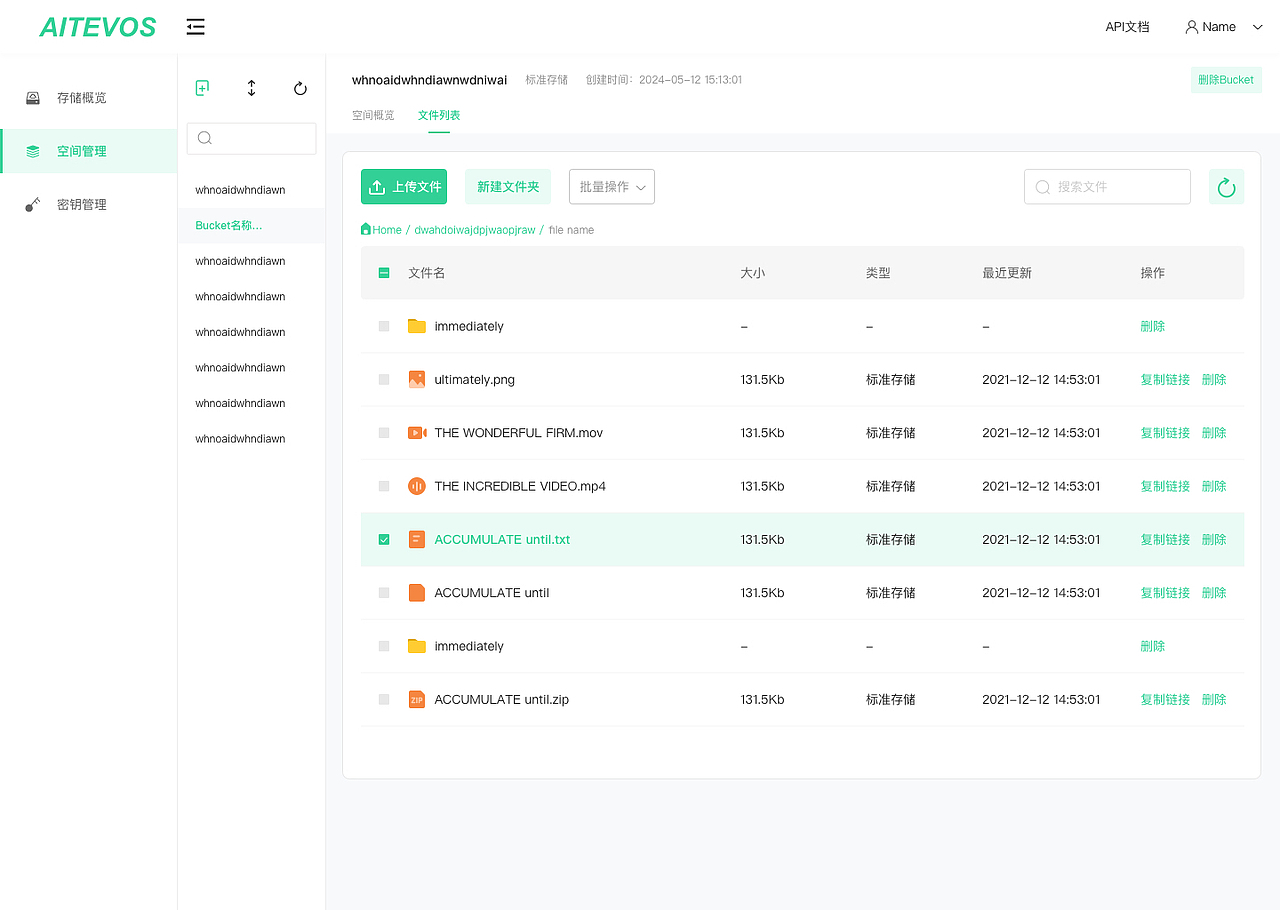
Task: Sort bucket list with up-down arrow icon
Action: click(251, 88)
